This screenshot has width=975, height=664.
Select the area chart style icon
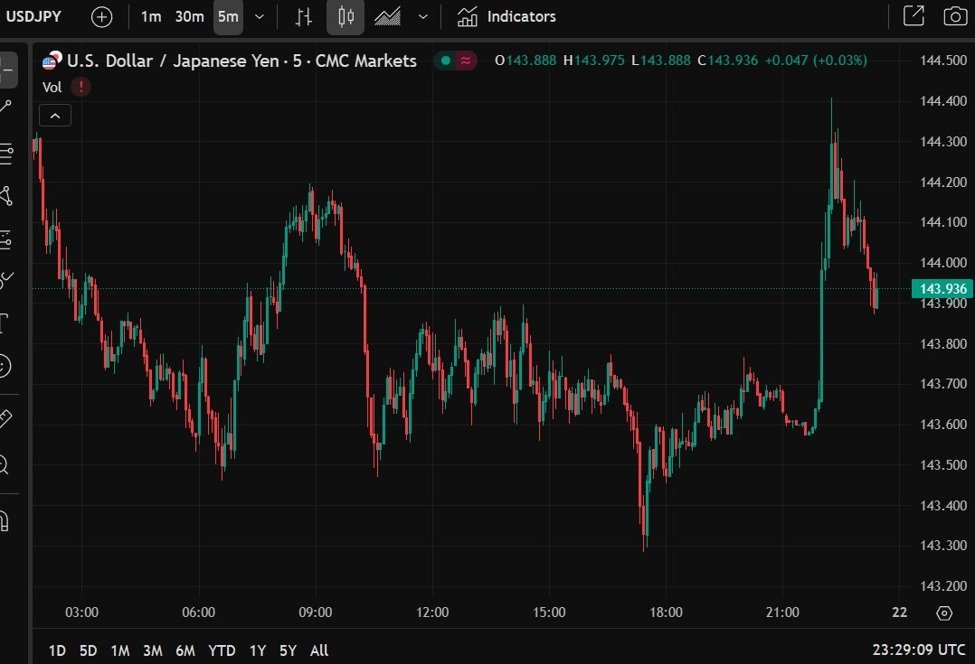388,17
